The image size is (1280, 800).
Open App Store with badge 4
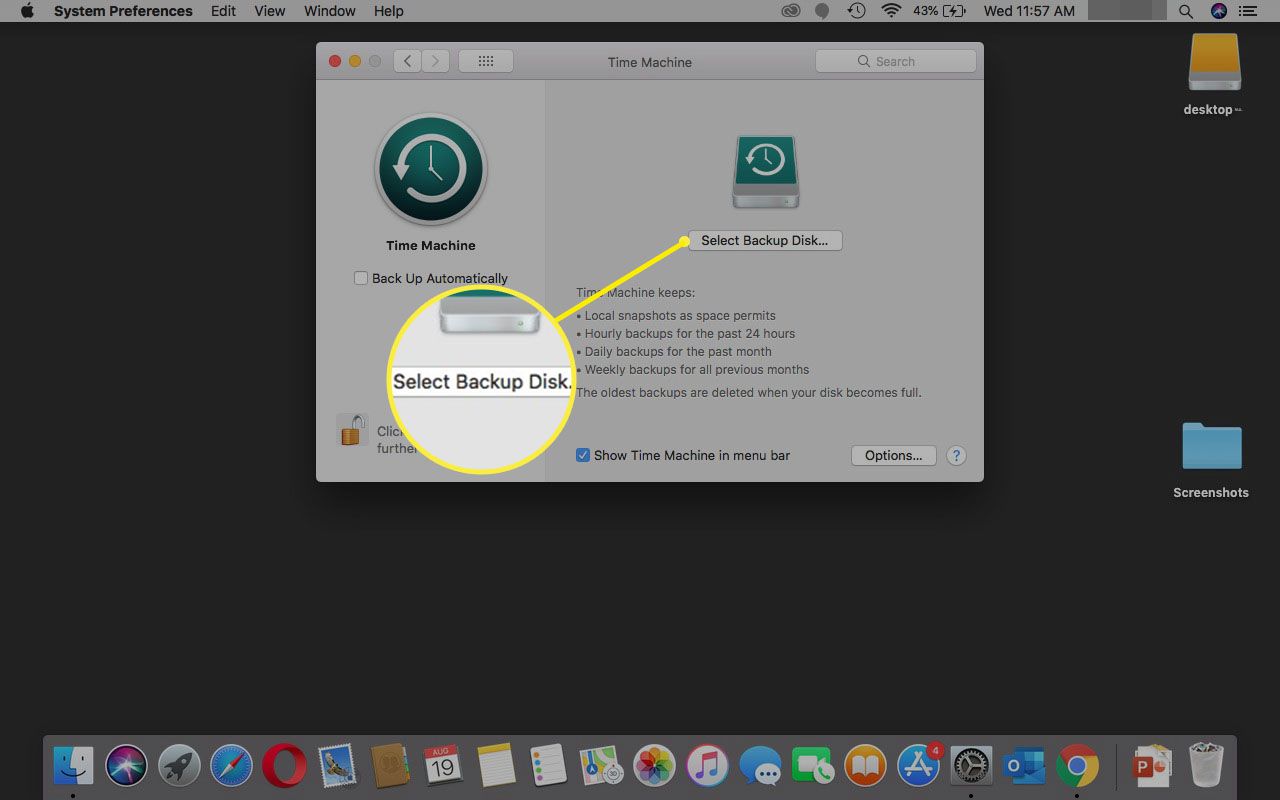pyautogui.click(x=919, y=766)
